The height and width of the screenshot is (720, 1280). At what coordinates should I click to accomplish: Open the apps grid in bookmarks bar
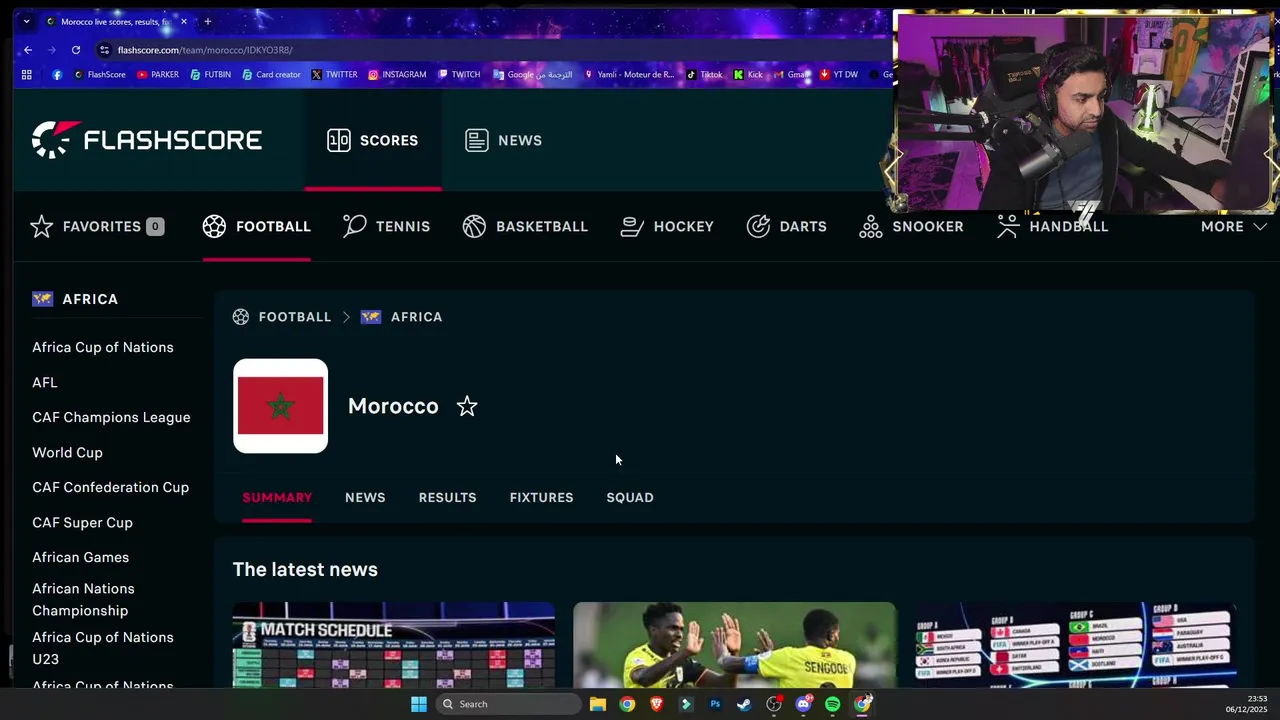[27, 74]
